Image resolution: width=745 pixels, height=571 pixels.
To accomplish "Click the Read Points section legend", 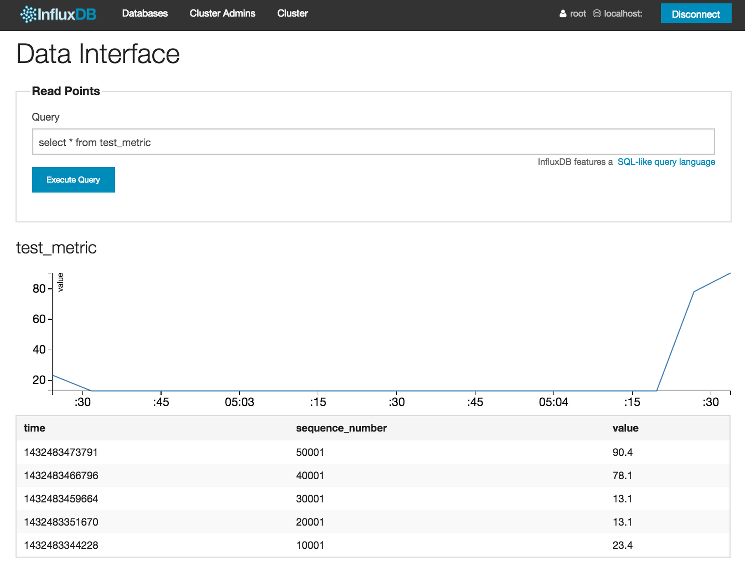I will 66,91.
